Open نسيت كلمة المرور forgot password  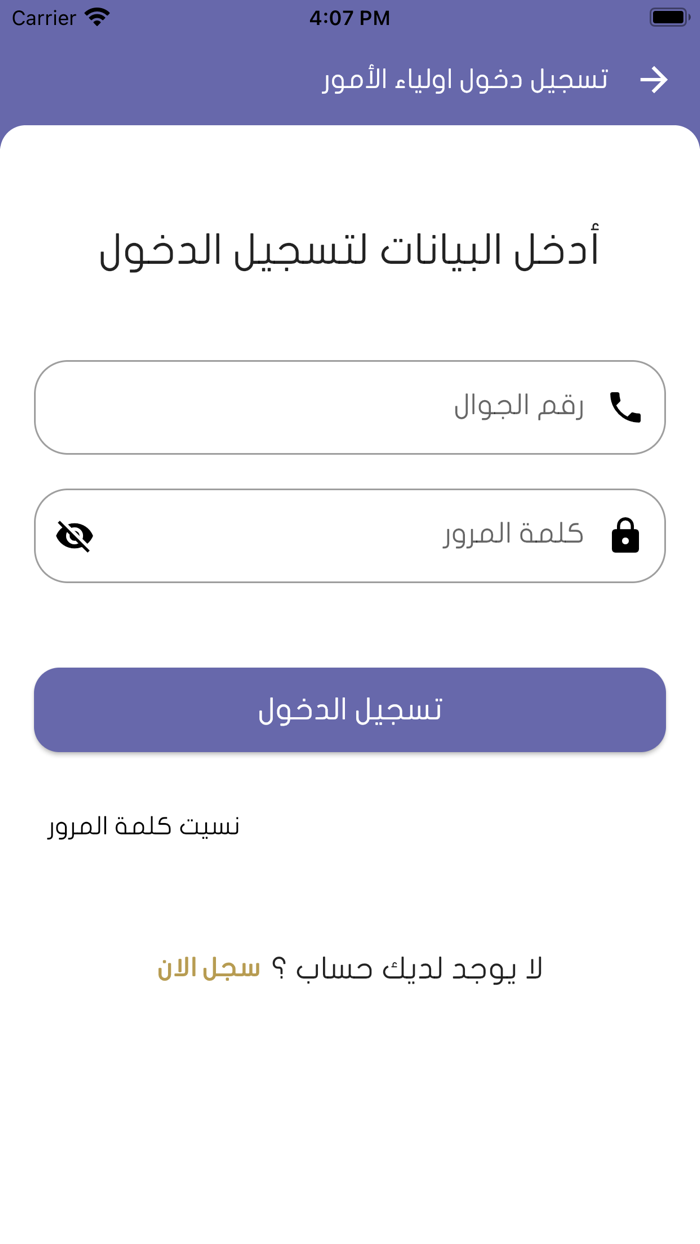(144, 825)
